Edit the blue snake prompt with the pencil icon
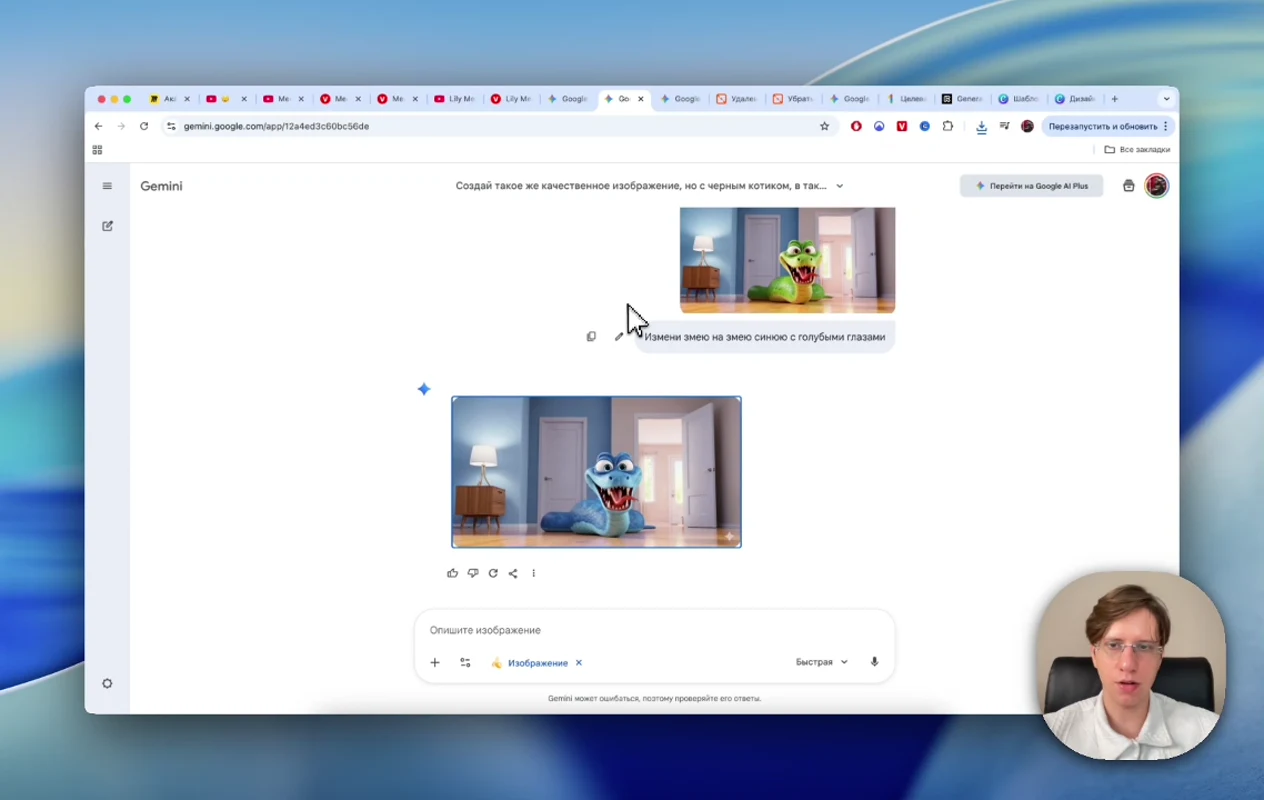The height and width of the screenshot is (800, 1264). [x=619, y=337]
